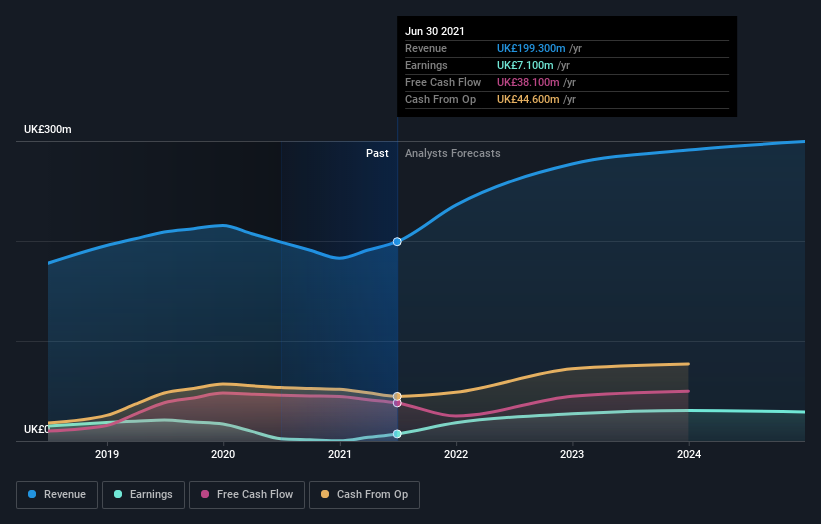Click the Free Cash Flow label in tooltip
The image size is (821, 524).
point(443,82)
